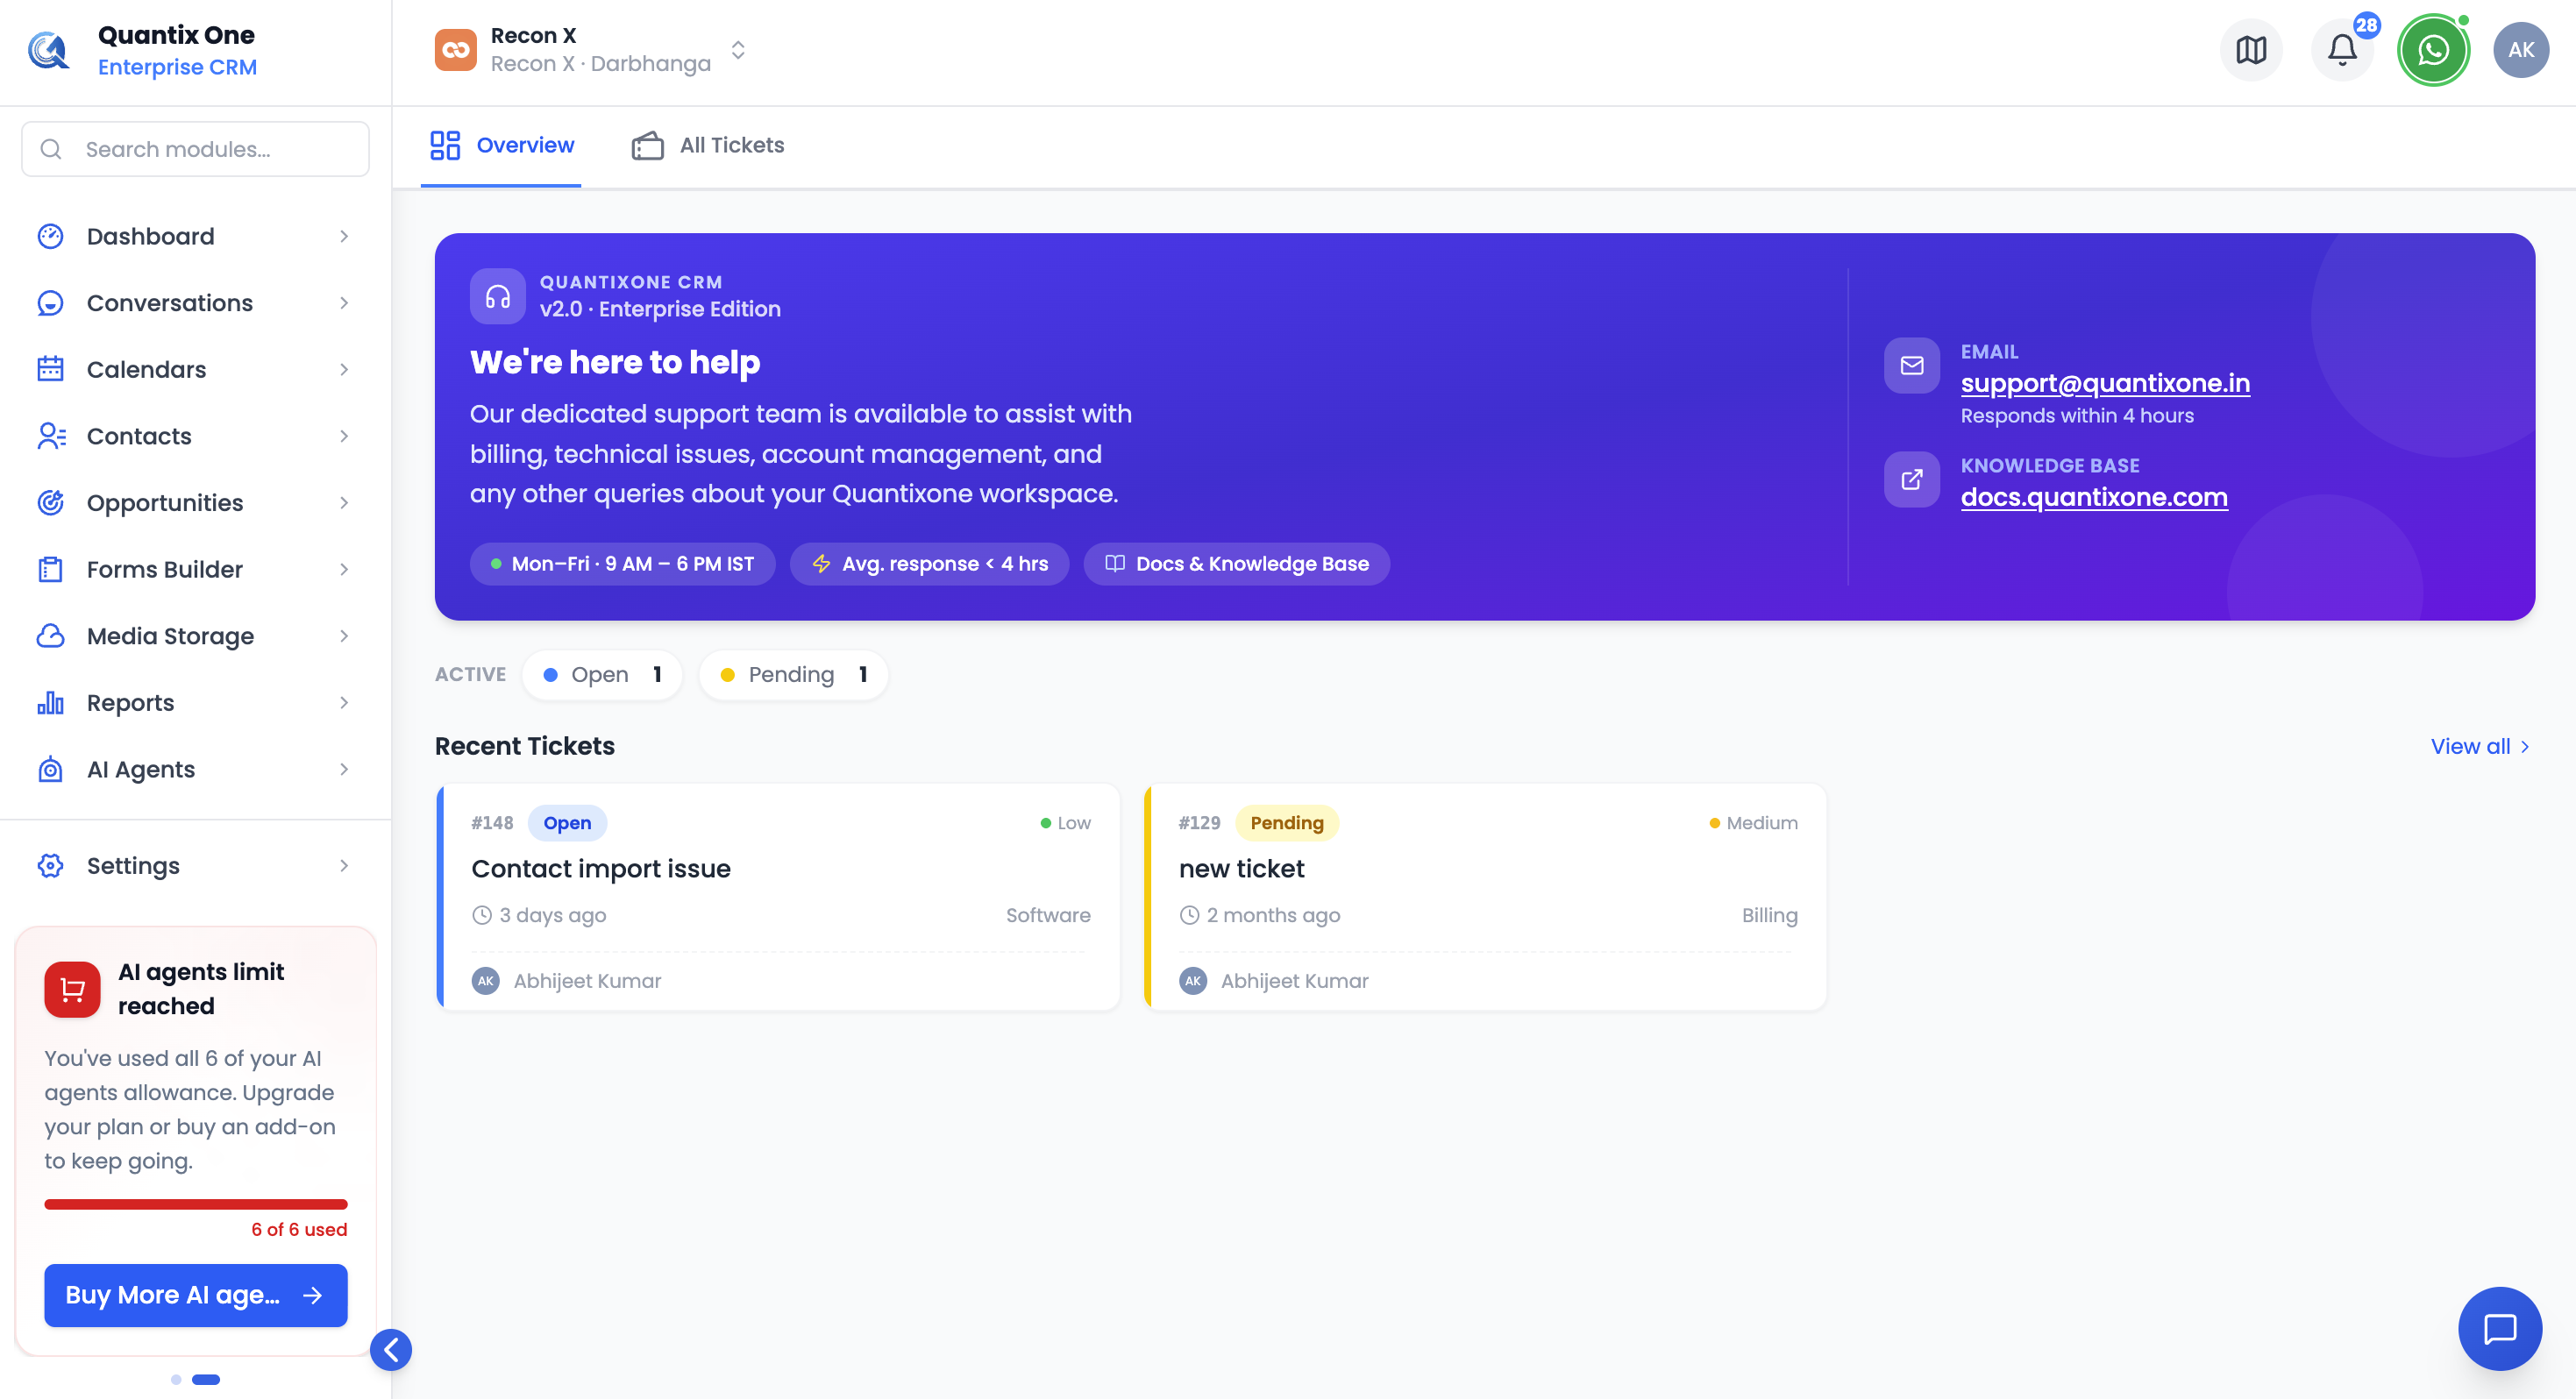Viewport: 2576px width, 1399px height.
Task: Click the Opportunities target icon
Action: click(50, 503)
